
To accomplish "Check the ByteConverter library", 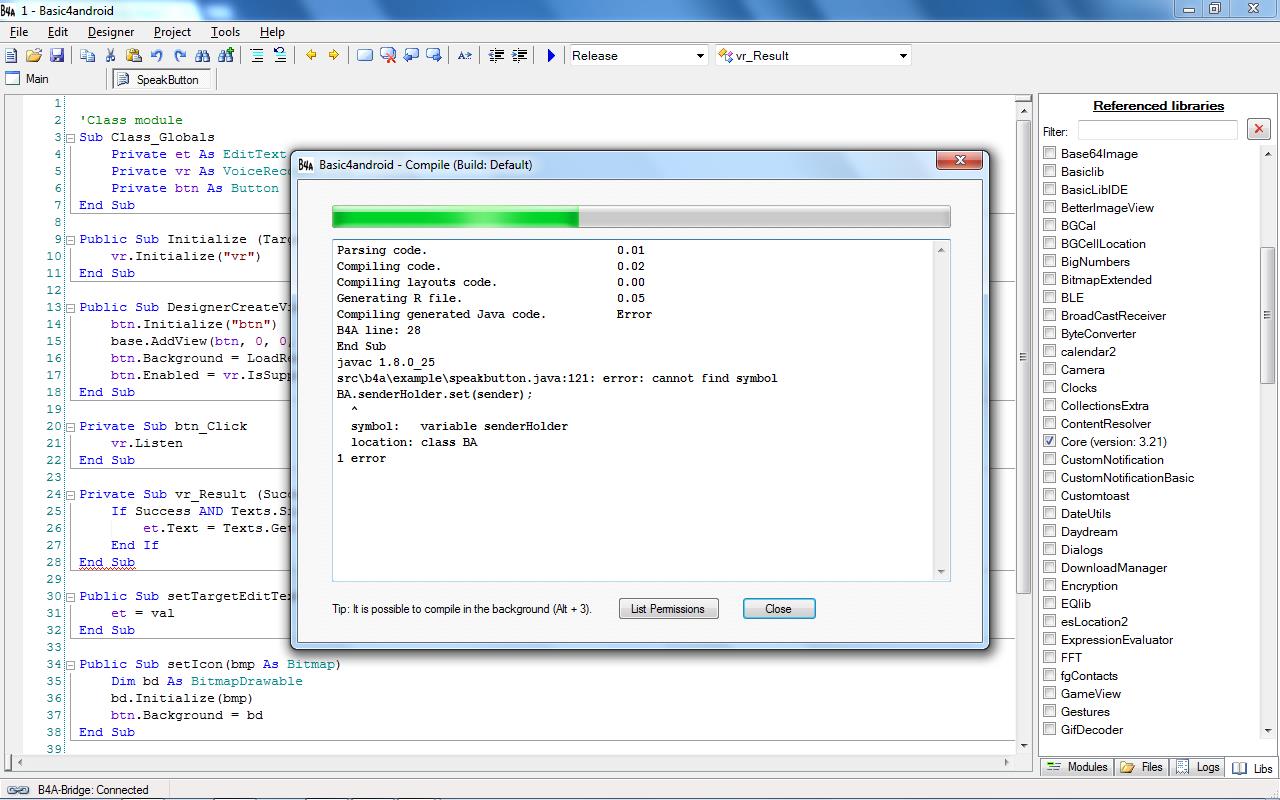I will click(x=1049, y=333).
